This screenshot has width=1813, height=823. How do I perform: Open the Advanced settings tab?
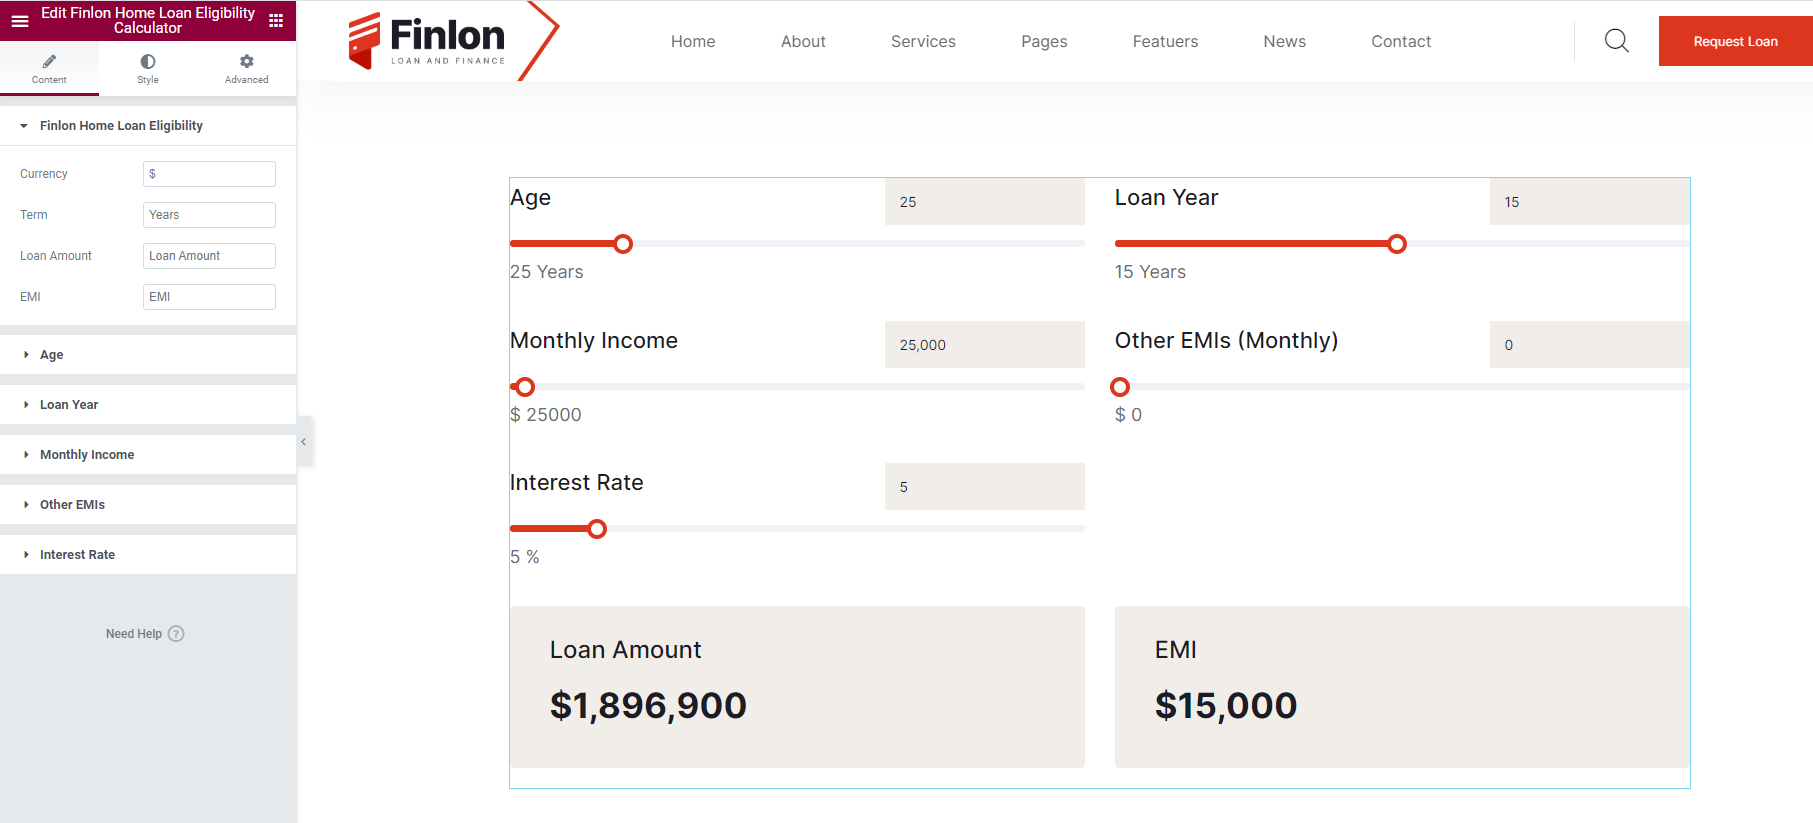click(246, 68)
